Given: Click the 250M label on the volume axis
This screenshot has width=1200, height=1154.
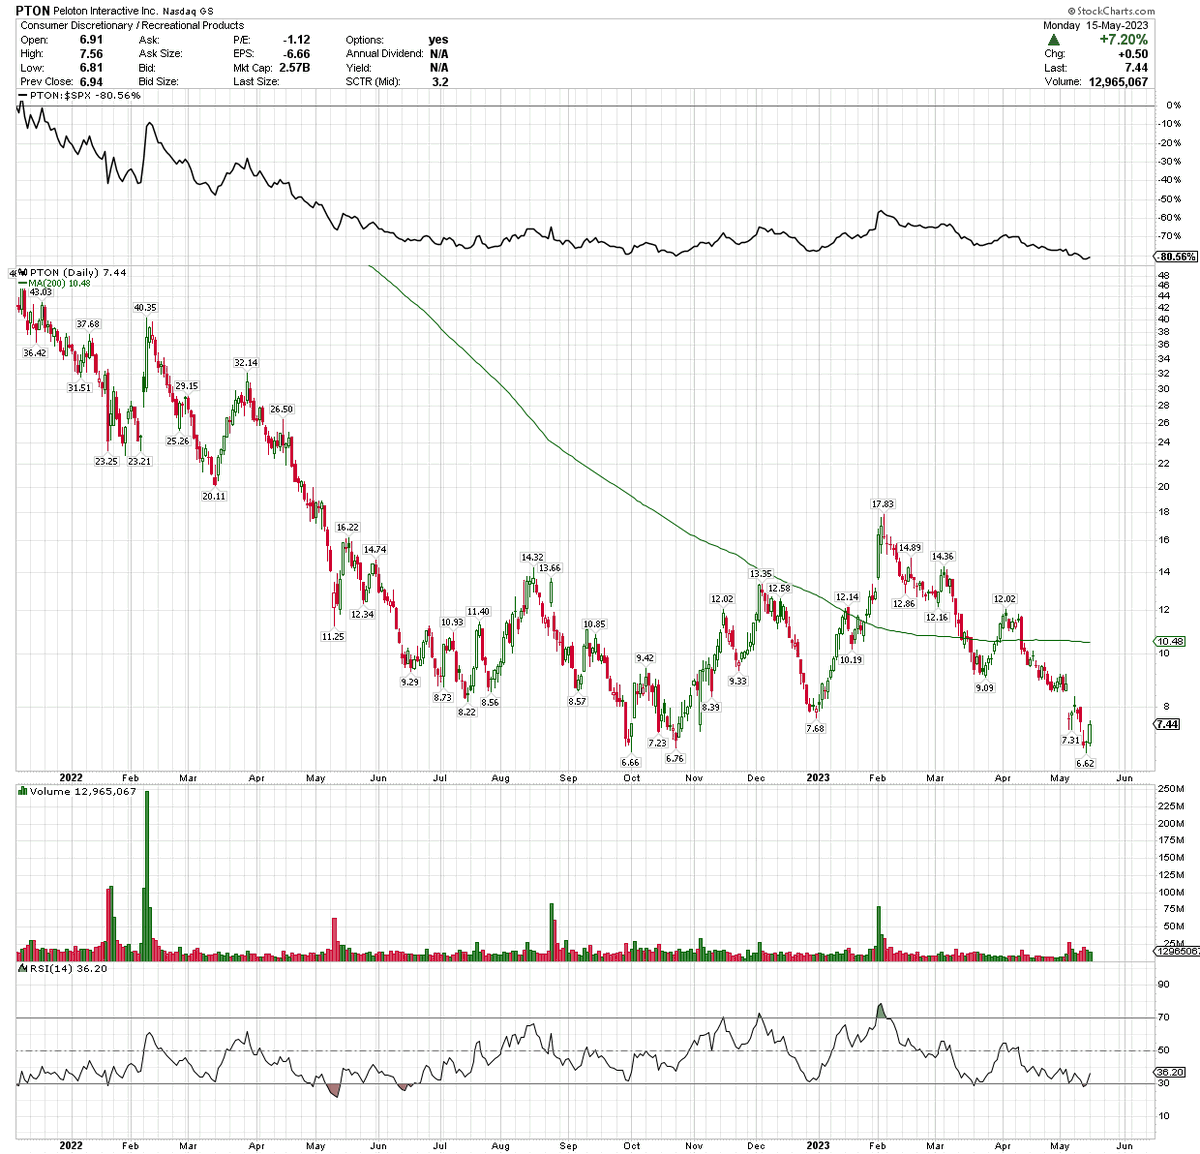Looking at the screenshot, I should [x=1172, y=790].
